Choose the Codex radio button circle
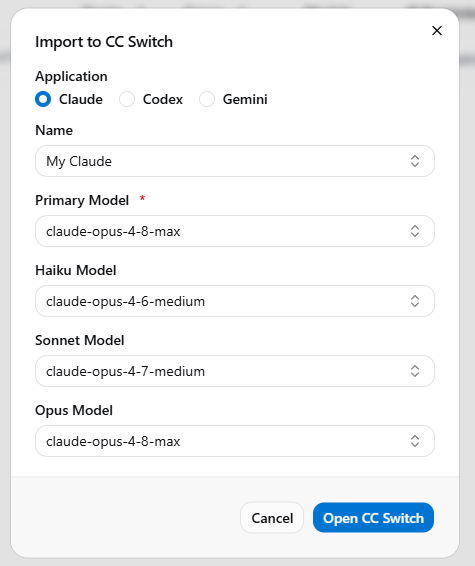Screen dimensions: 475x566 click(x=127, y=99)
